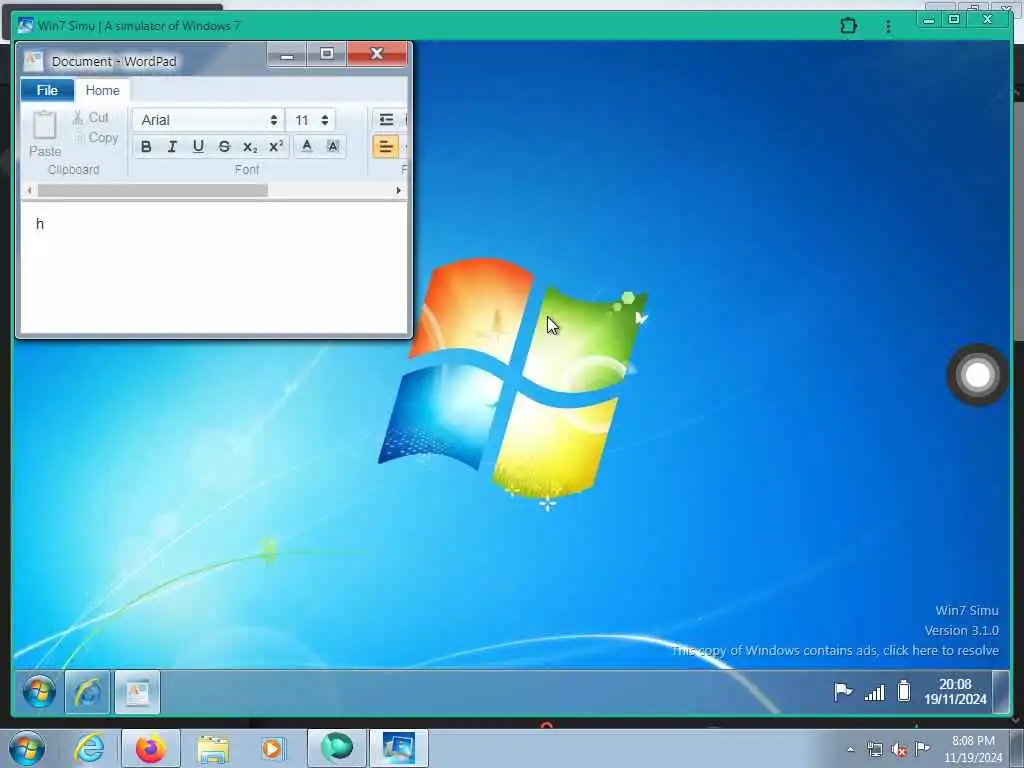Click the host network tray icon
This screenshot has height=768, width=1024.
(x=875, y=750)
